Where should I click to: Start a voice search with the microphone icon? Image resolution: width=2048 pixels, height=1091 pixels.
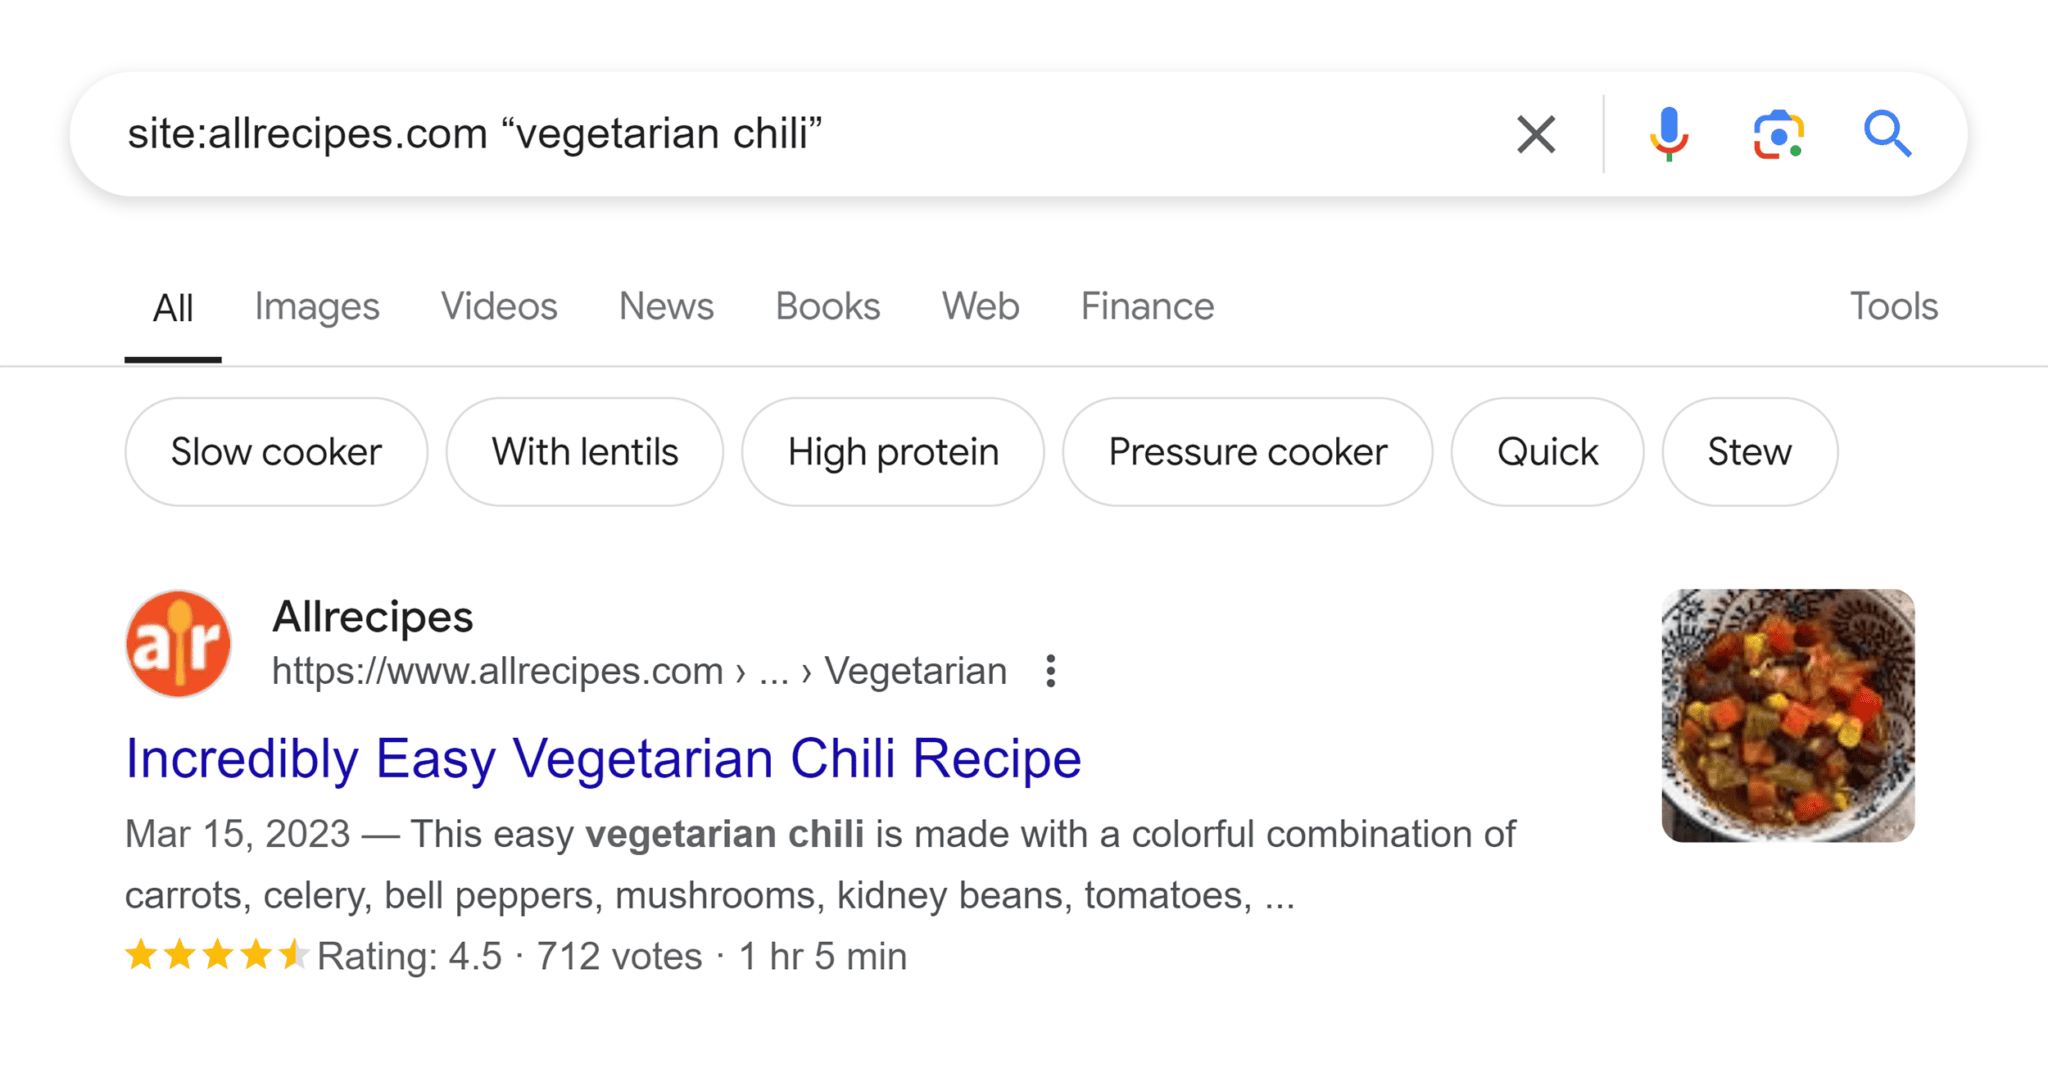[1668, 134]
